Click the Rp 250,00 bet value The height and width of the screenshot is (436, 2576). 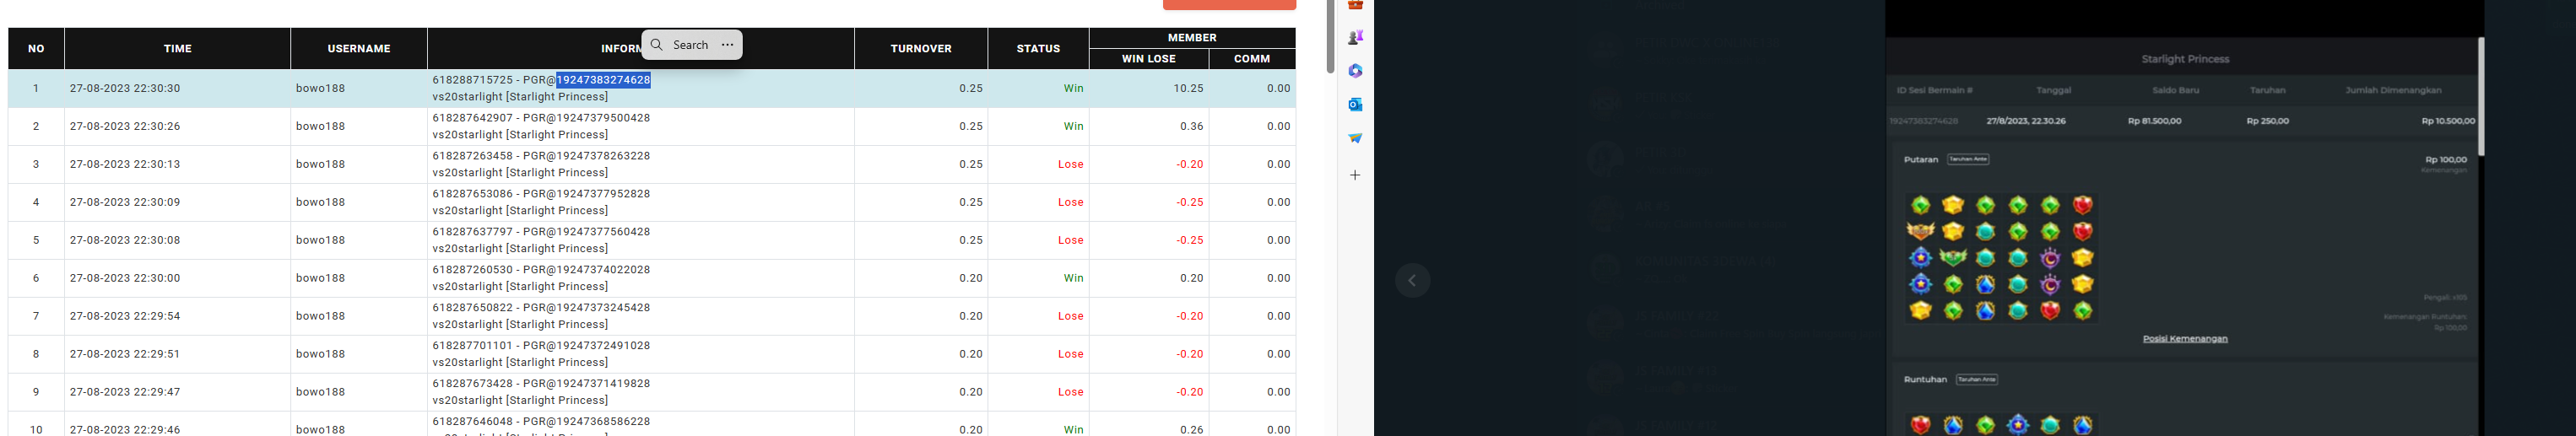click(x=2267, y=121)
